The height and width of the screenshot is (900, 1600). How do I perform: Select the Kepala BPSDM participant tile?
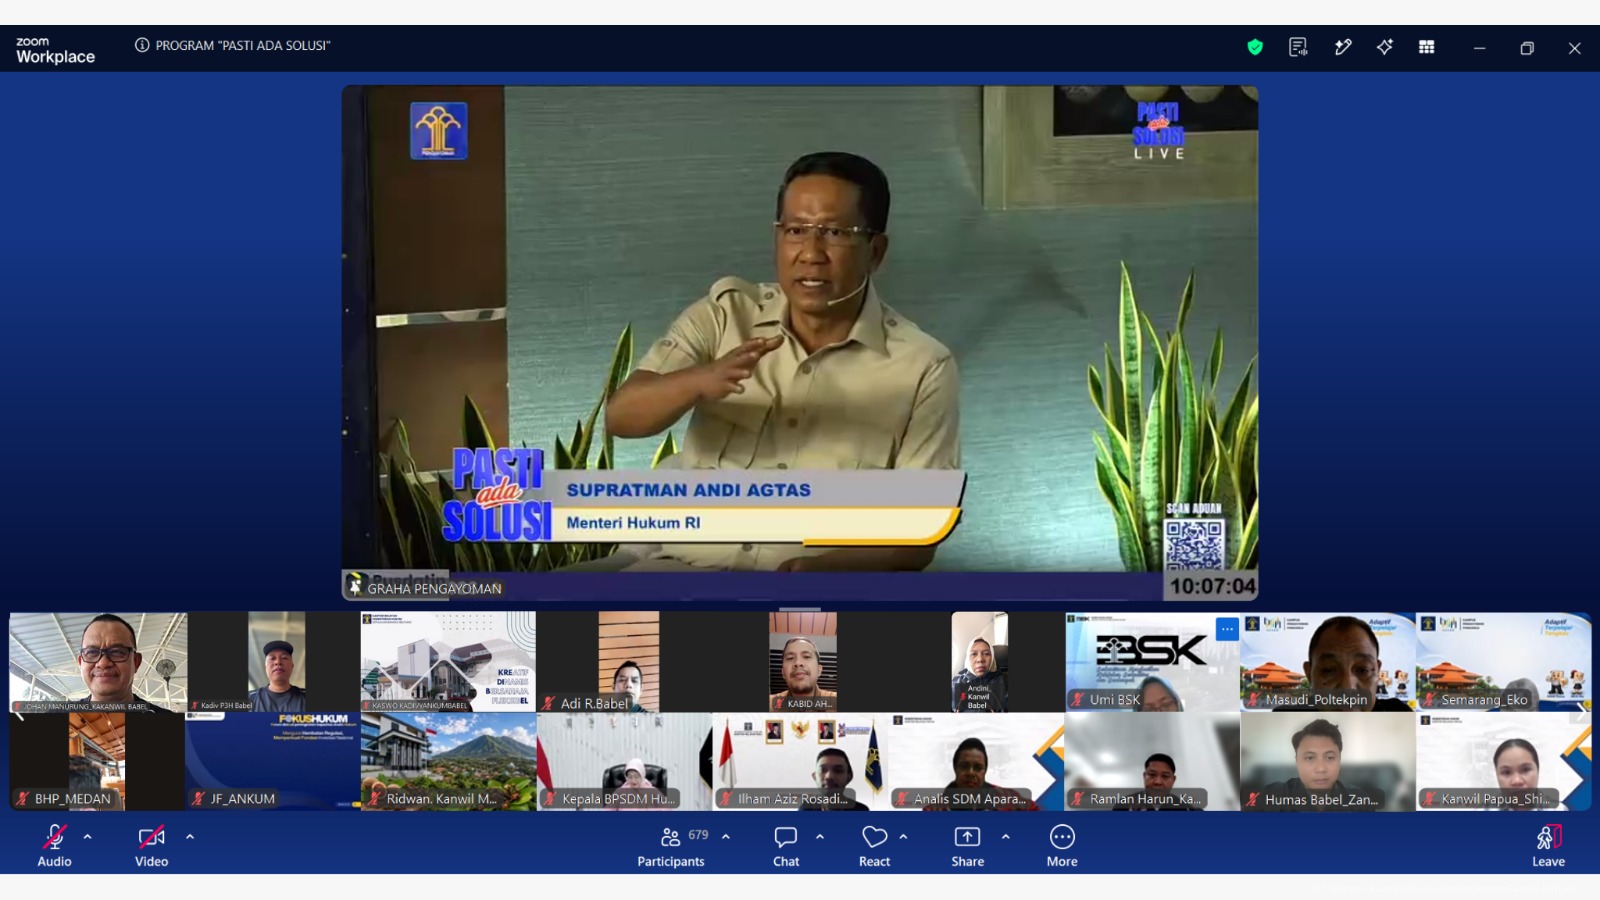point(624,761)
